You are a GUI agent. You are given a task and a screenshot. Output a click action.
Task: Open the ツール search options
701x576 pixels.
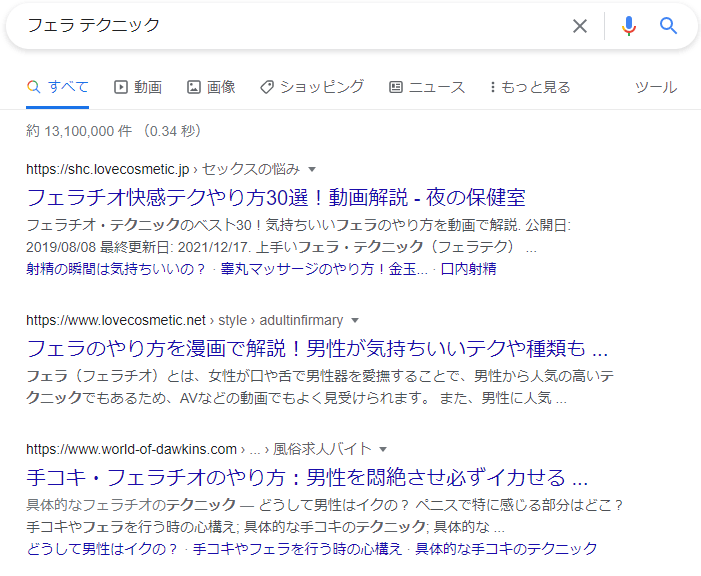coord(656,87)
